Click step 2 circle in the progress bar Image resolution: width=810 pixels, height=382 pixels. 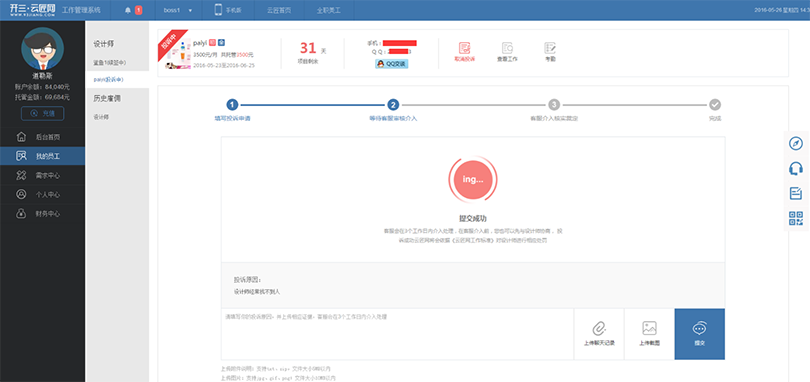click(x=393, y=105)
